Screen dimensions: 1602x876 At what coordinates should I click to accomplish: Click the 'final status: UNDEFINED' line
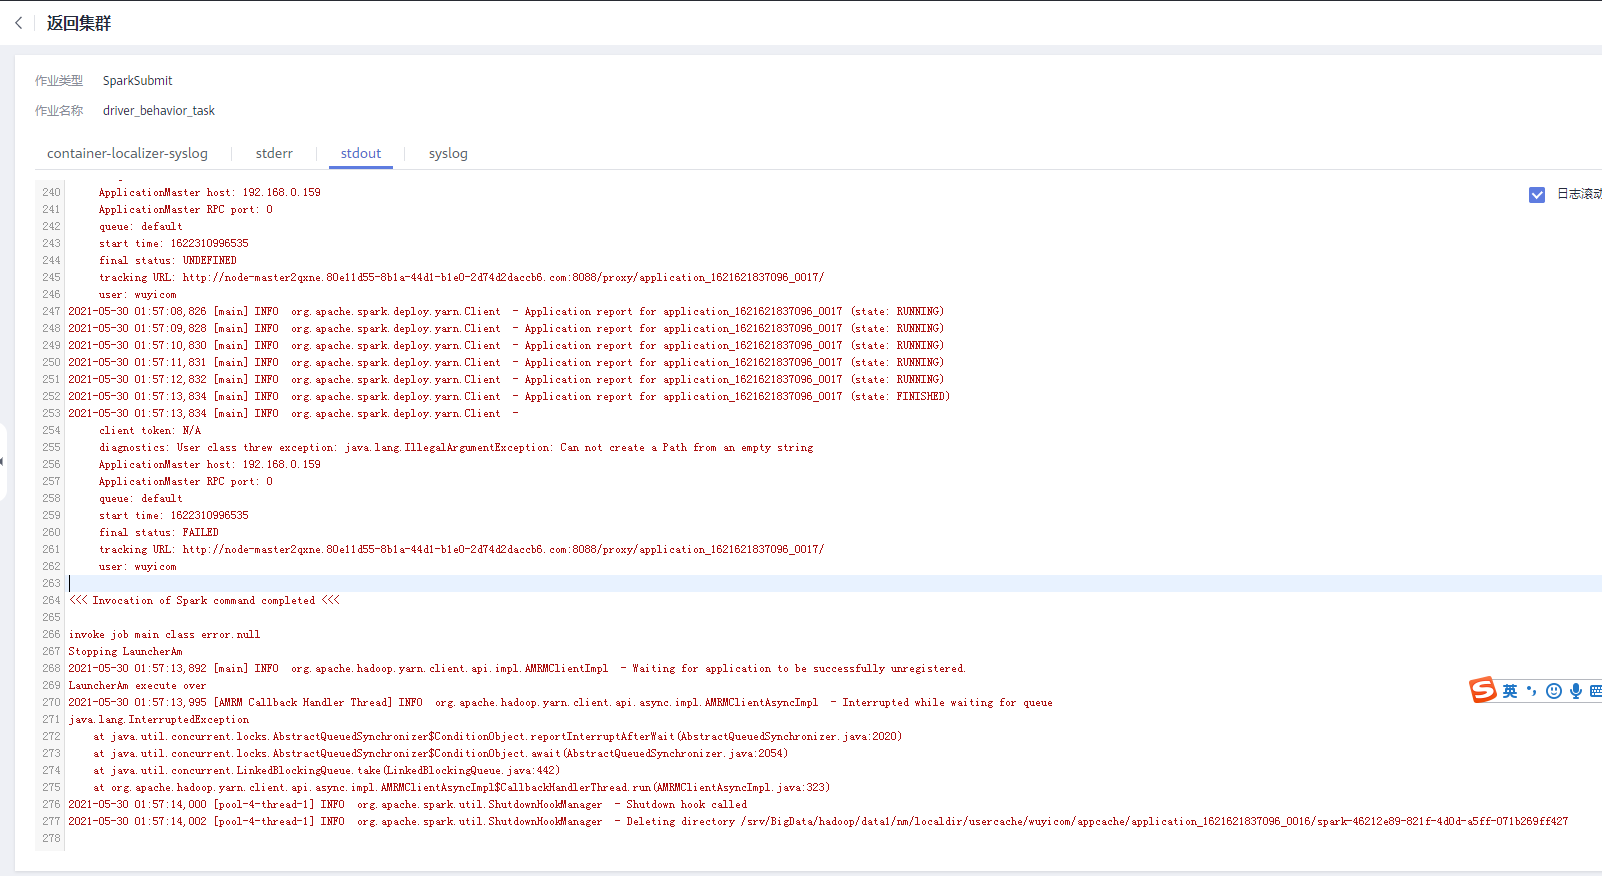(x=168, y=261)
